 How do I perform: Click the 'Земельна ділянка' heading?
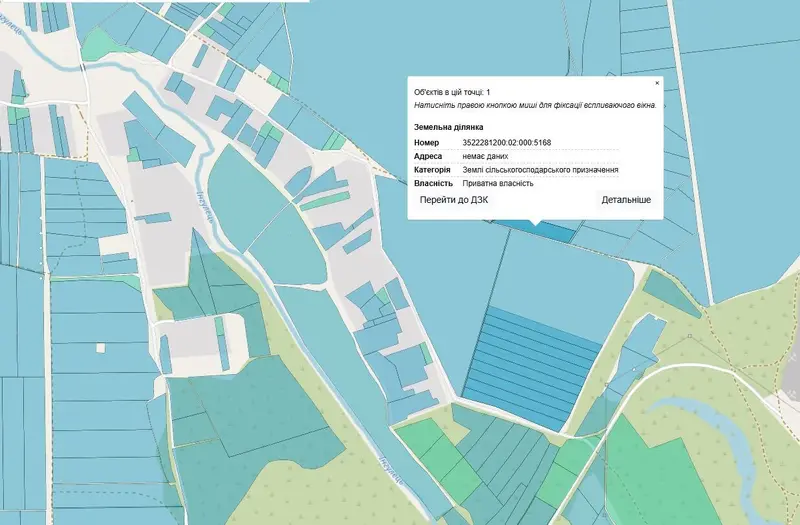coord(448,127)
